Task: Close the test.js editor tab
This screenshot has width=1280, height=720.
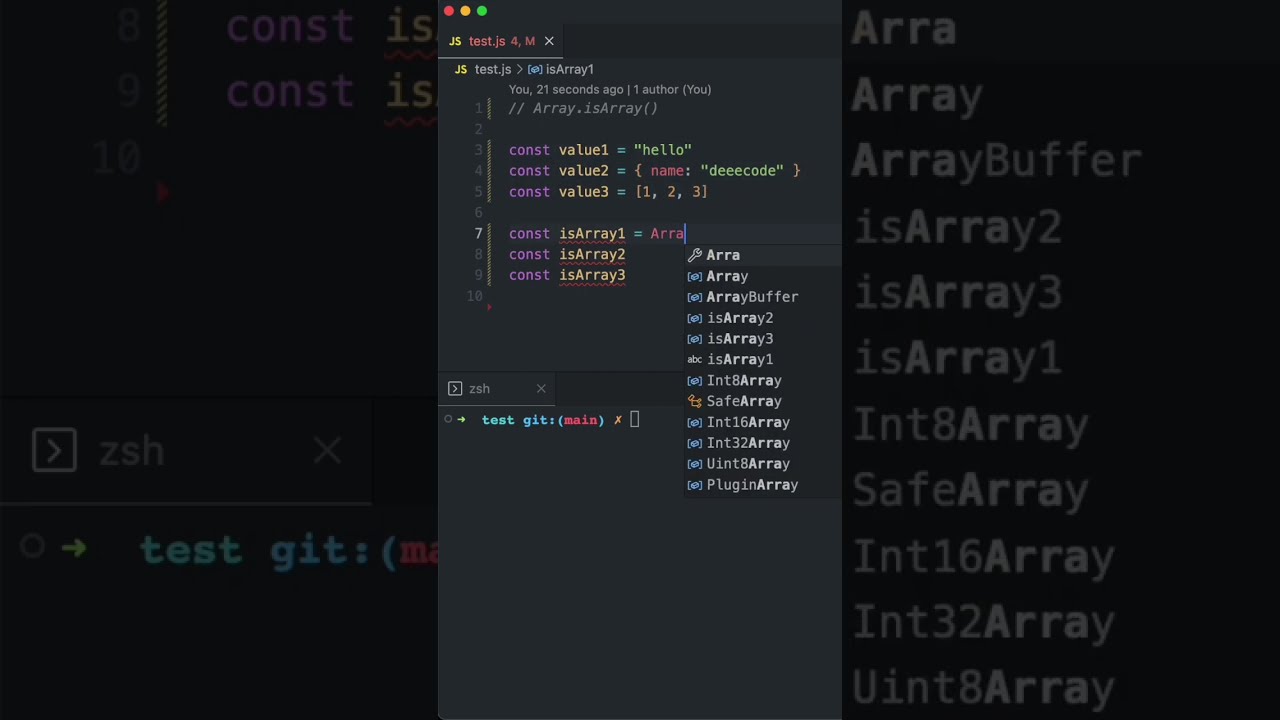Action: [x=549, y=41]
